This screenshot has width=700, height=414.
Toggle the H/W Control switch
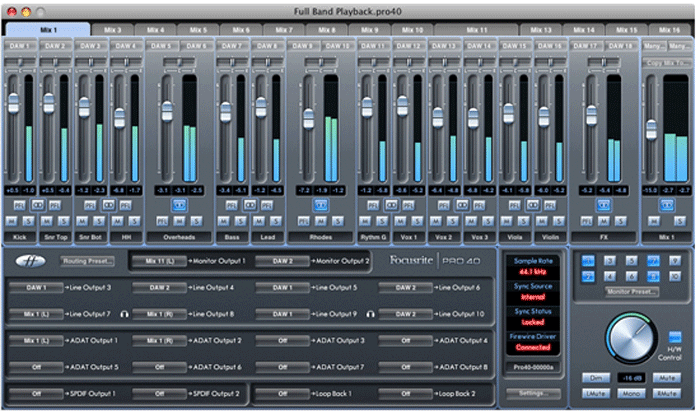pos(675,338)
